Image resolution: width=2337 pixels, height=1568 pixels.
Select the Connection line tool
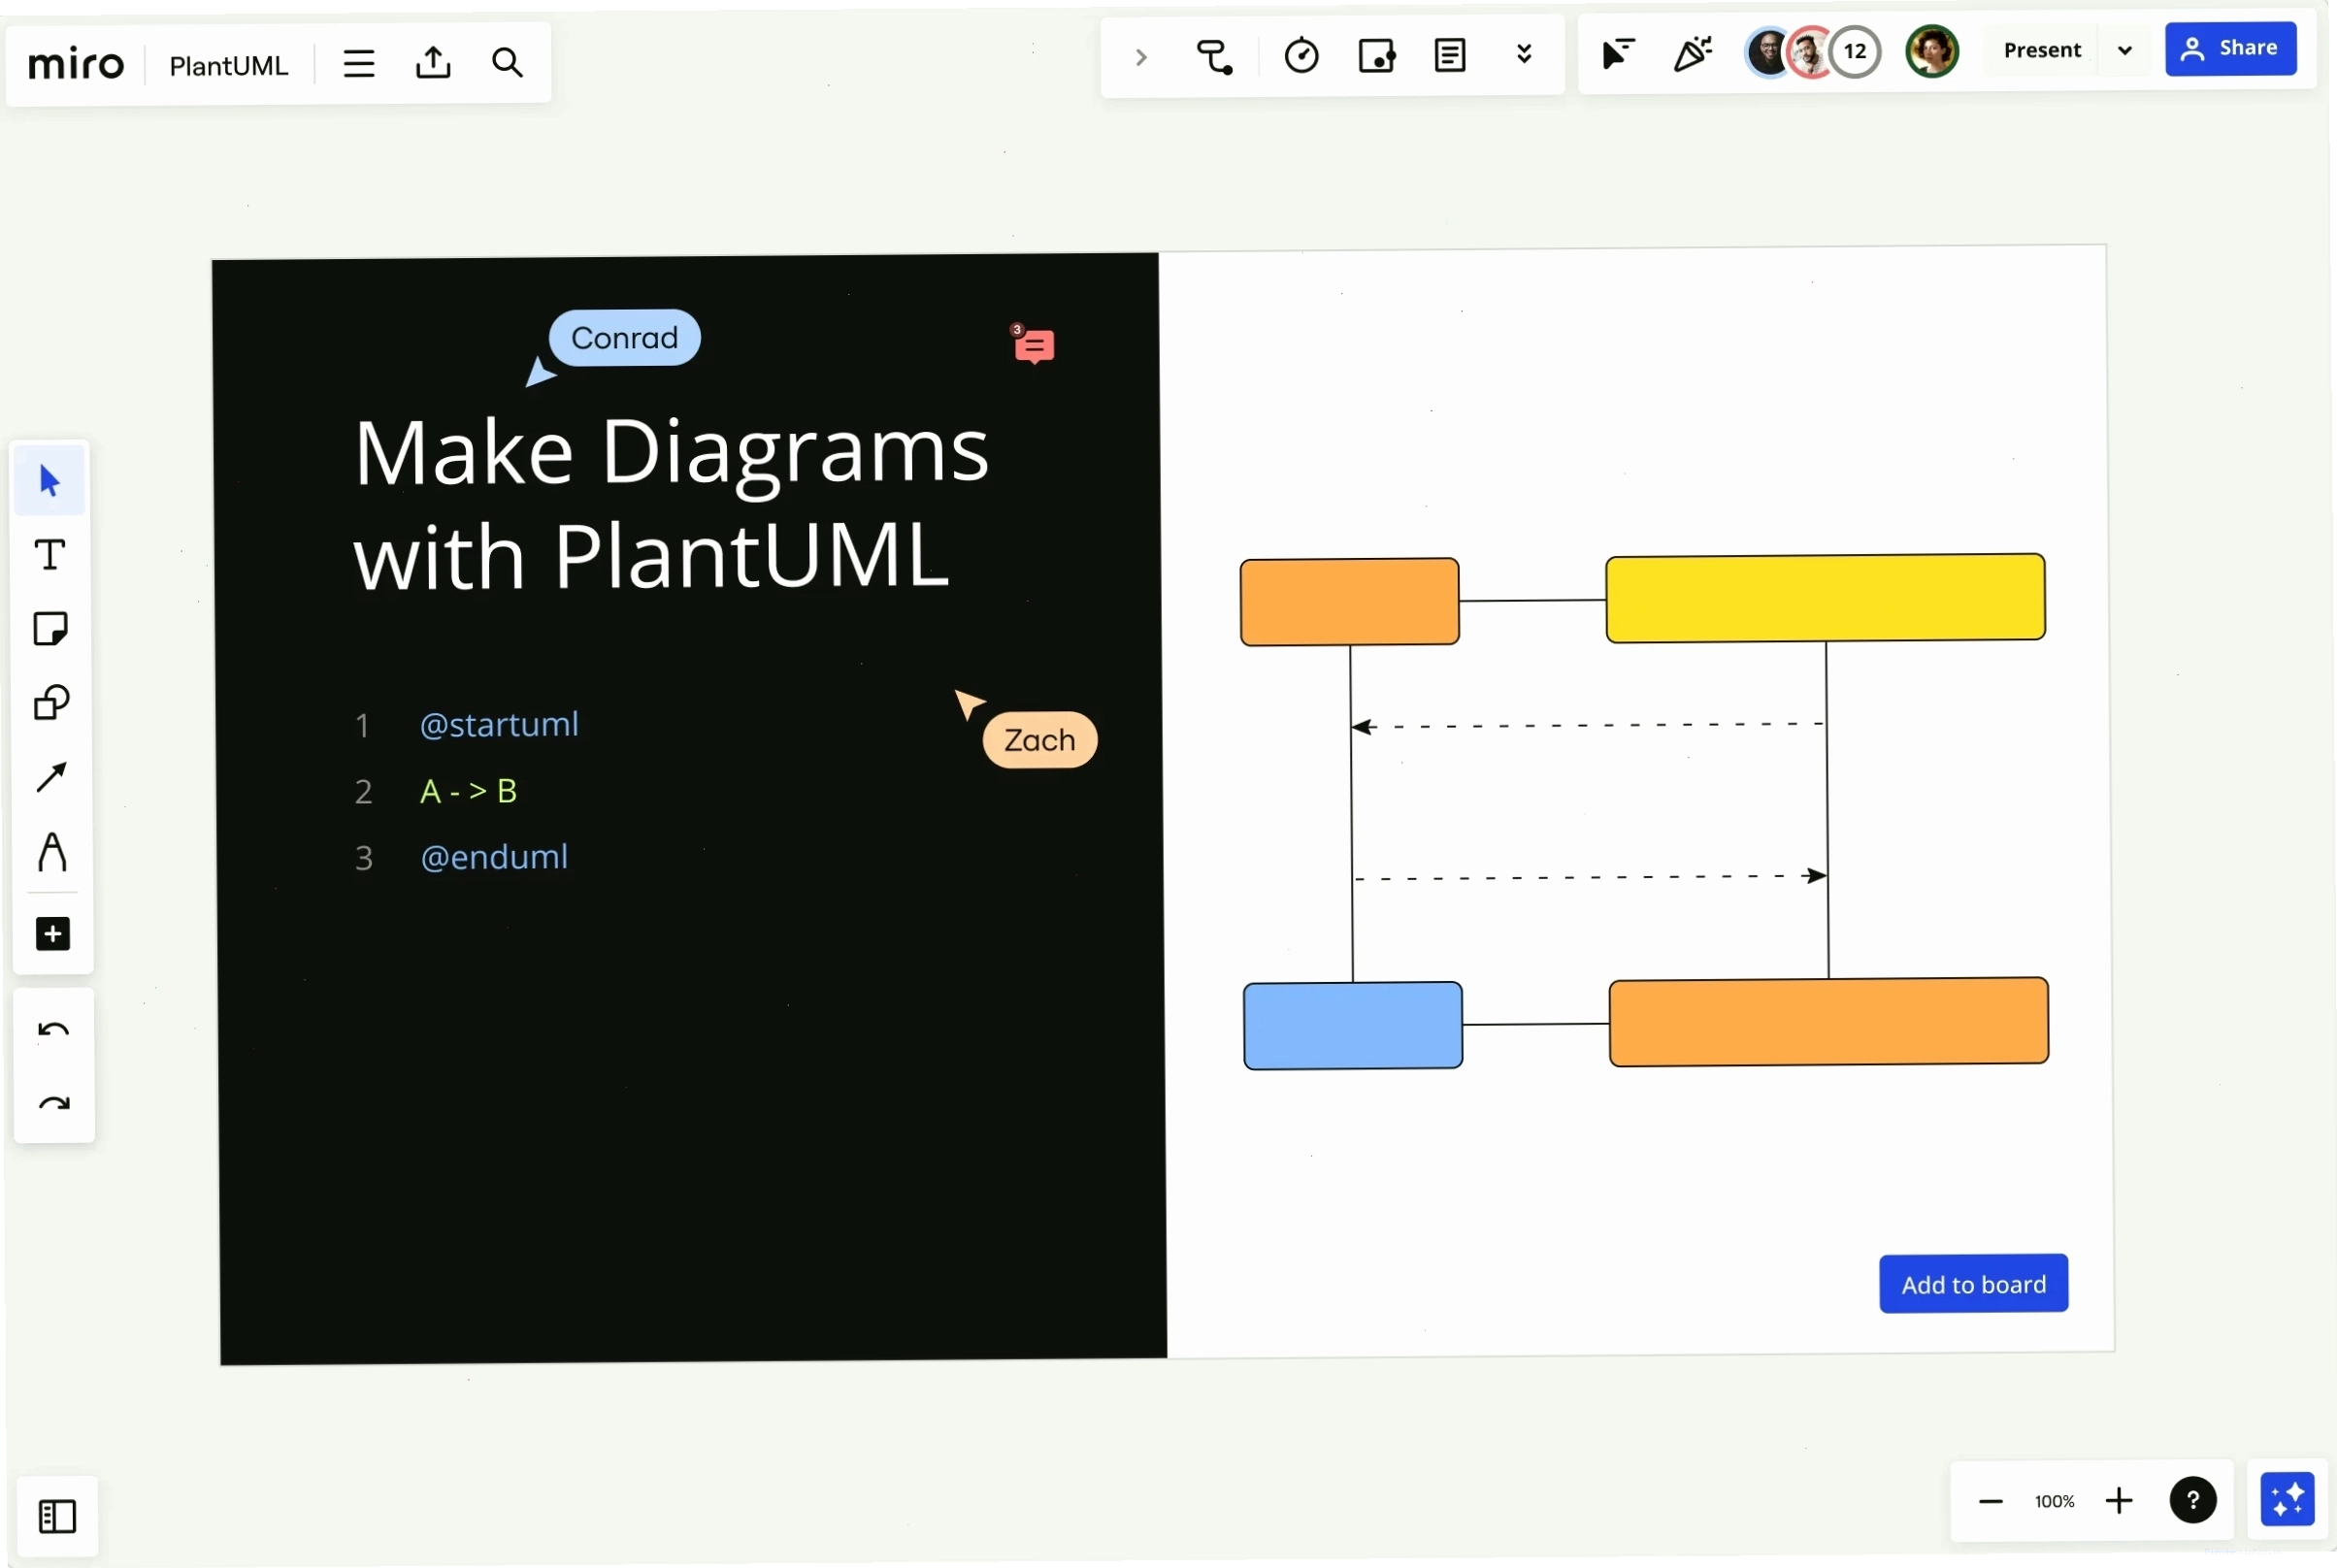coord(51,777)
